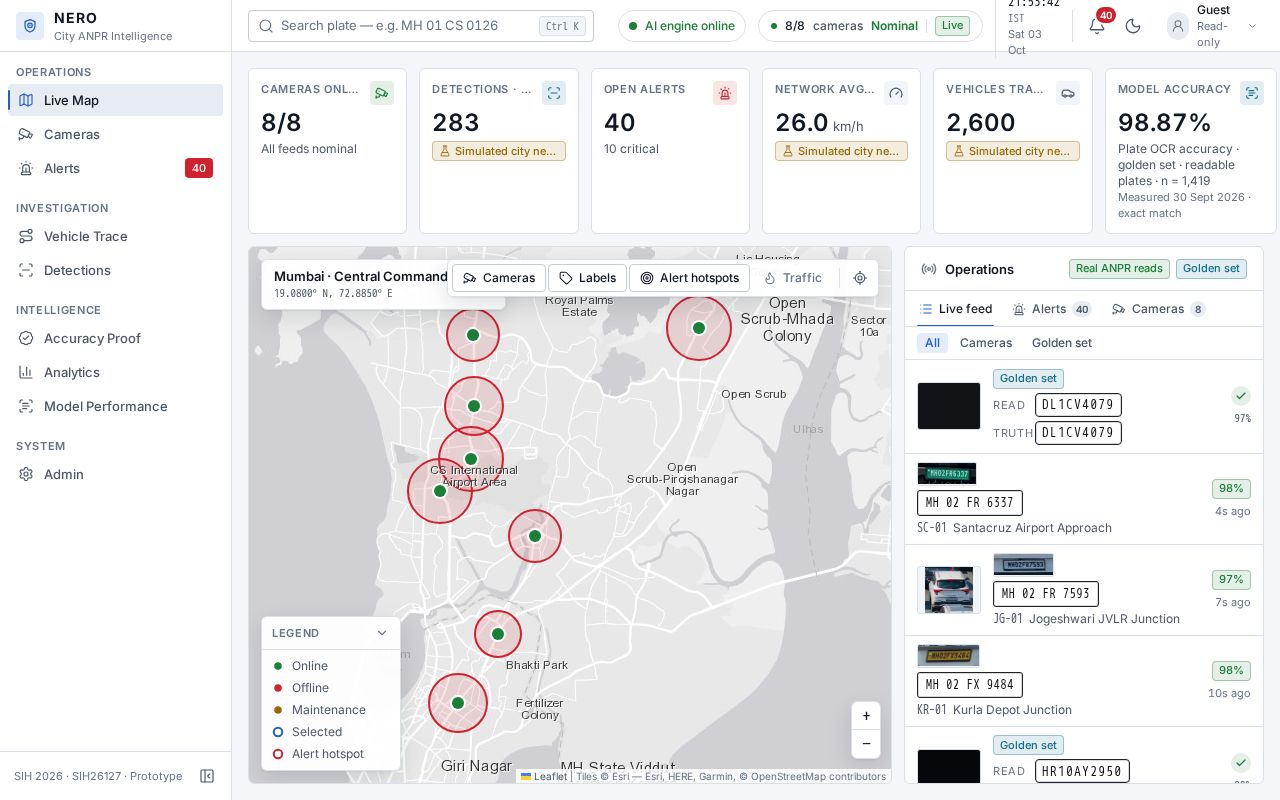Open Jogeshwari vehicle thumbnail image
This screenshot has height=800, width=1280.
click(949, 590)
